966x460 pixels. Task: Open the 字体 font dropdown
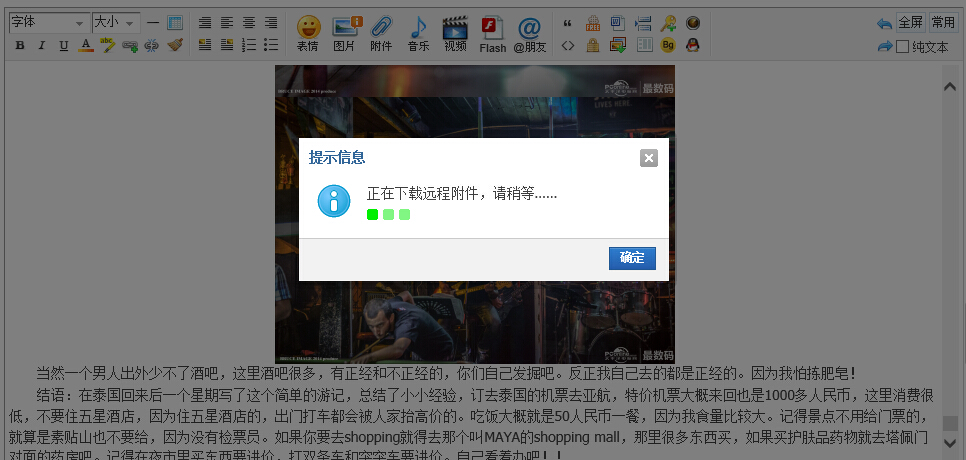[x=49, y=23]
